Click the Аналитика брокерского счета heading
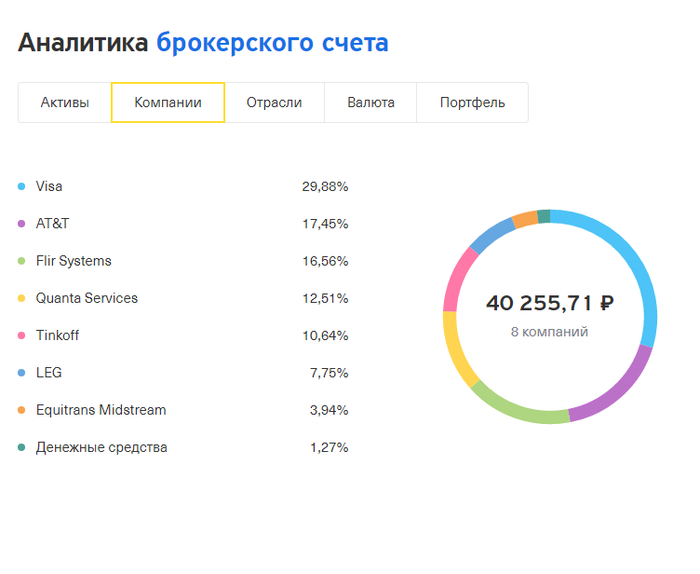The image size is (700, 574). point(203,43)
